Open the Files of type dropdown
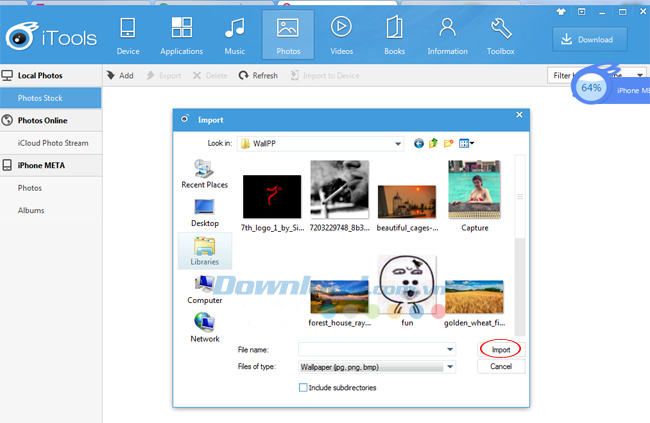 click(x=451, y=367)
